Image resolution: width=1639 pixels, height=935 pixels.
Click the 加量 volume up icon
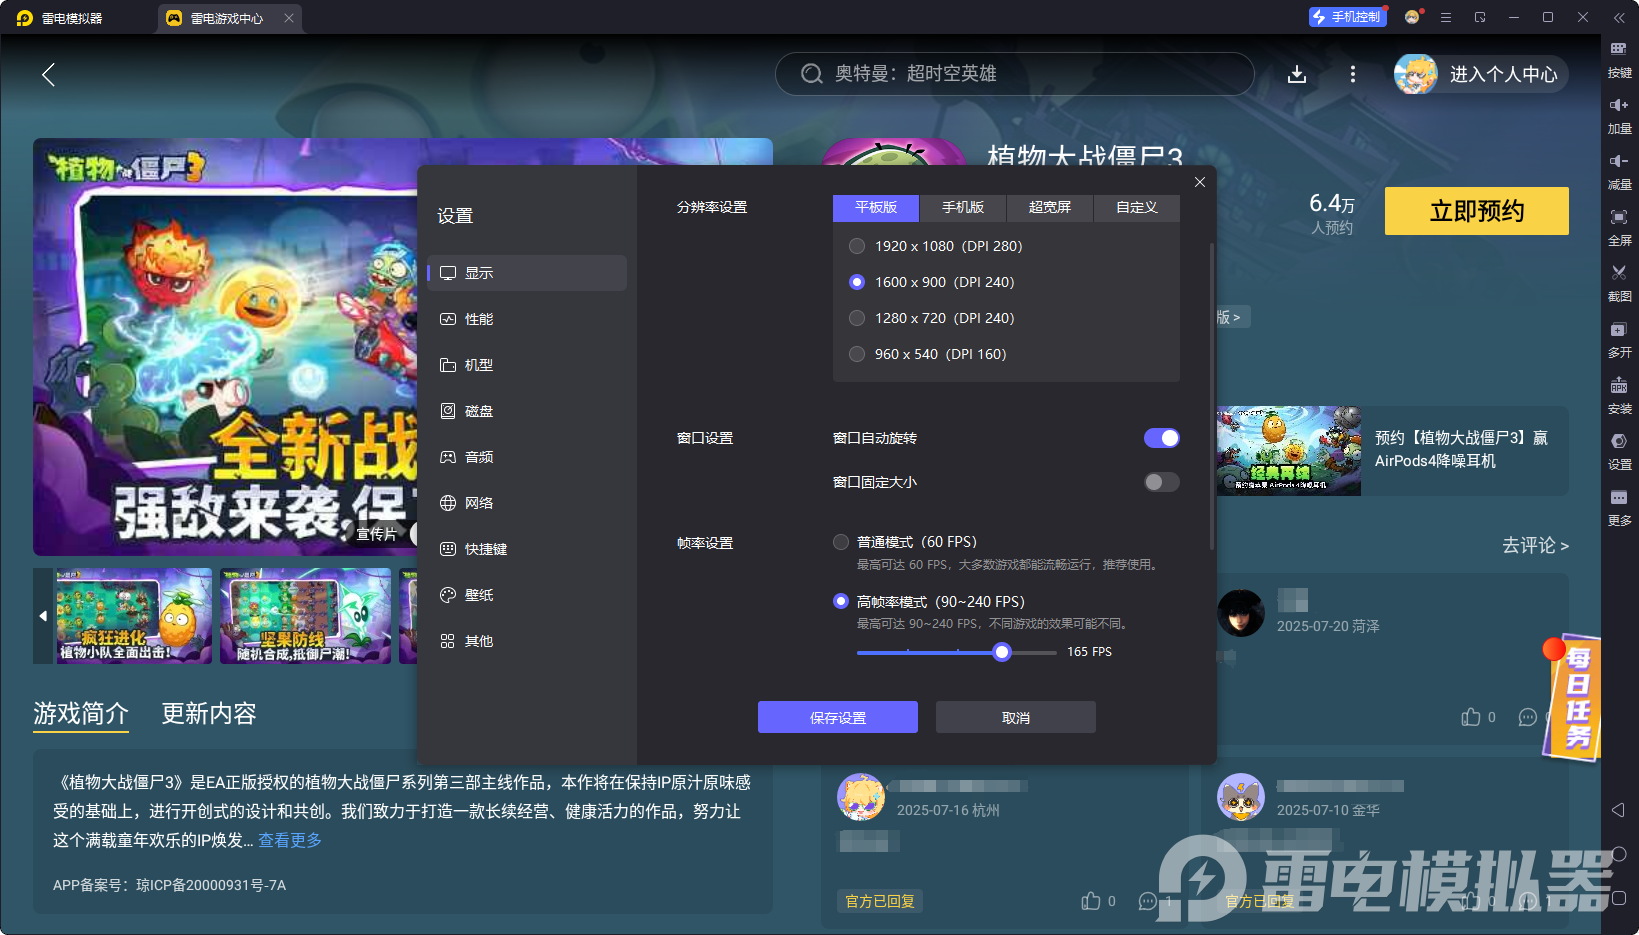point(1619,105)
